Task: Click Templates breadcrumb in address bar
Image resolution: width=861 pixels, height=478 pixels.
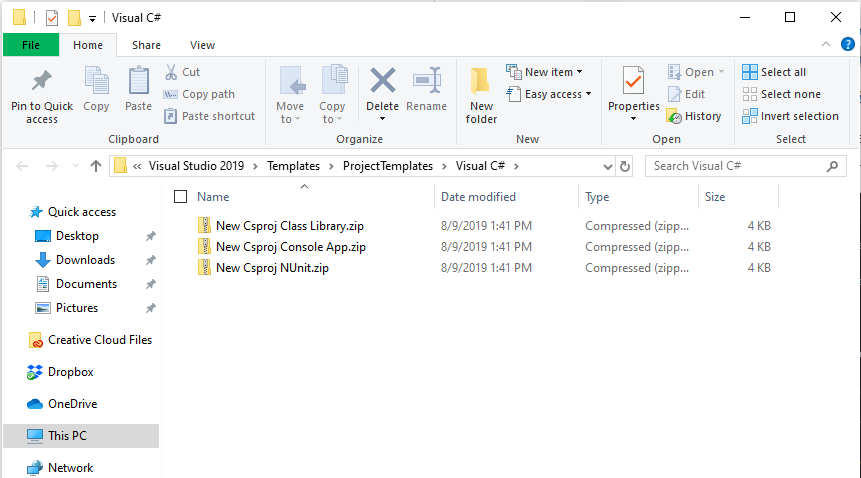Action: (293, 166)
